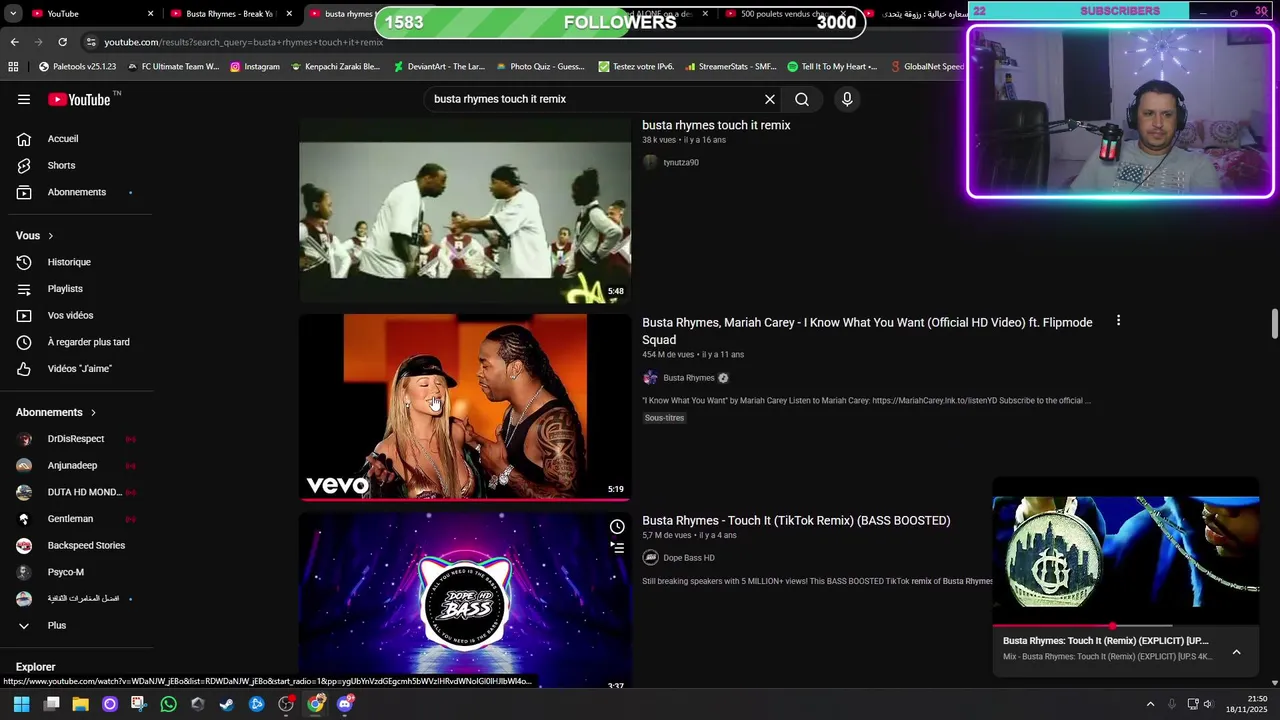Reload the page
This screenshot has height=720, width=1280.
coord(62,42)
